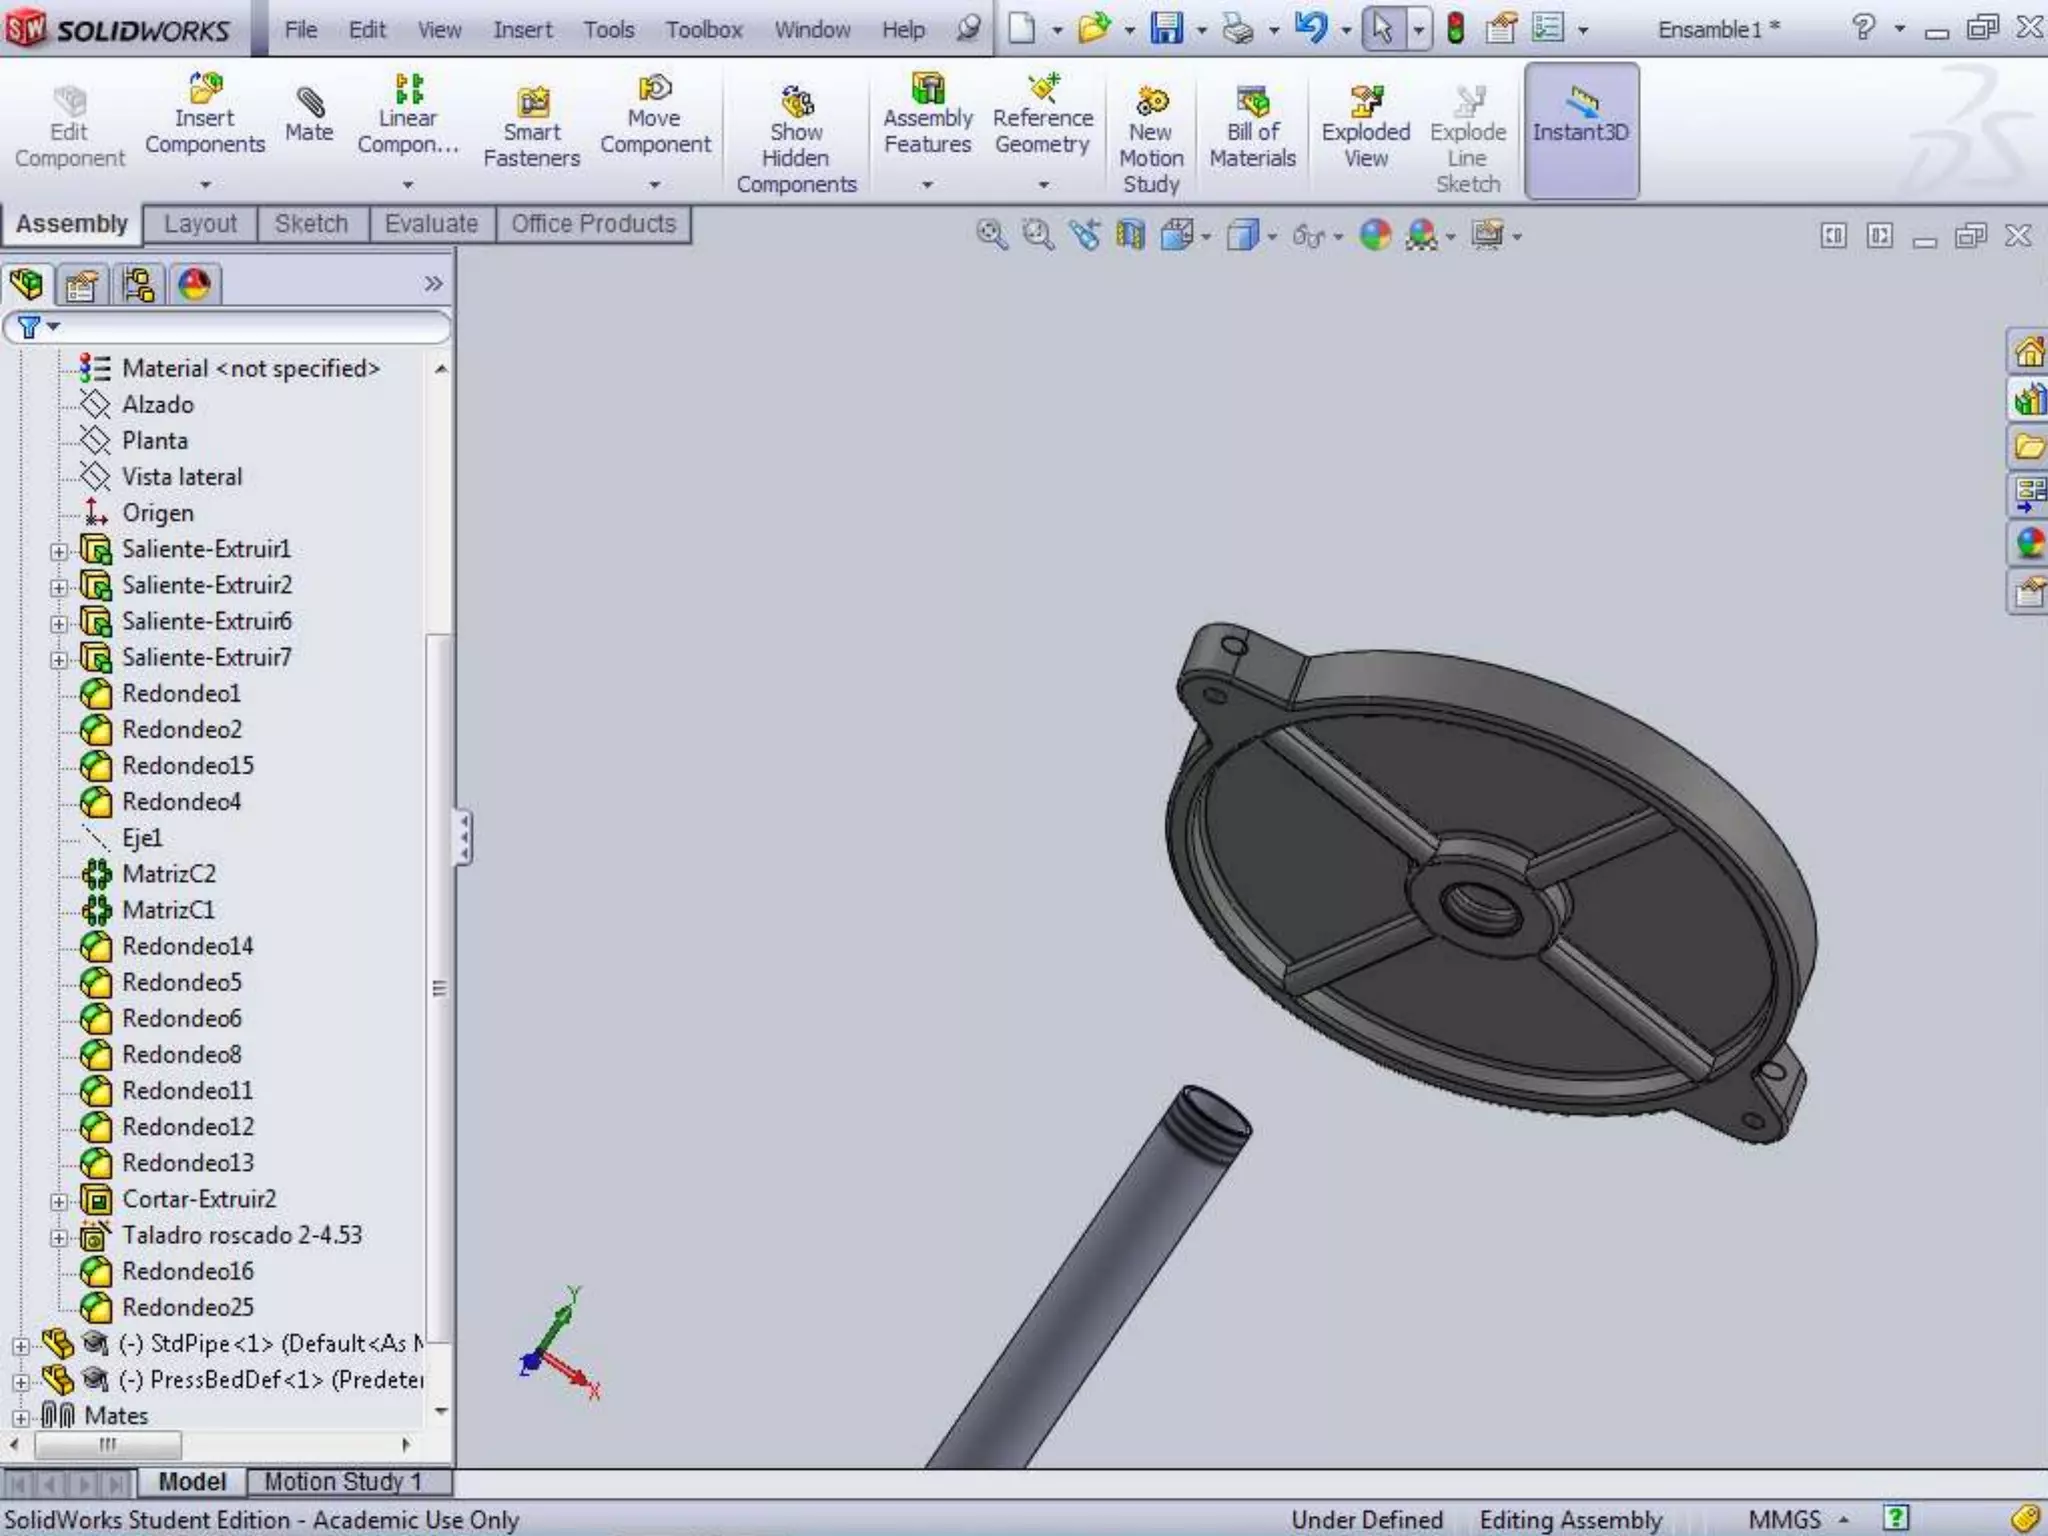Viewport: 2048px width, 1536px height.
Task: Open the Insert Components dropdown arrow
Action: point(205,185)
